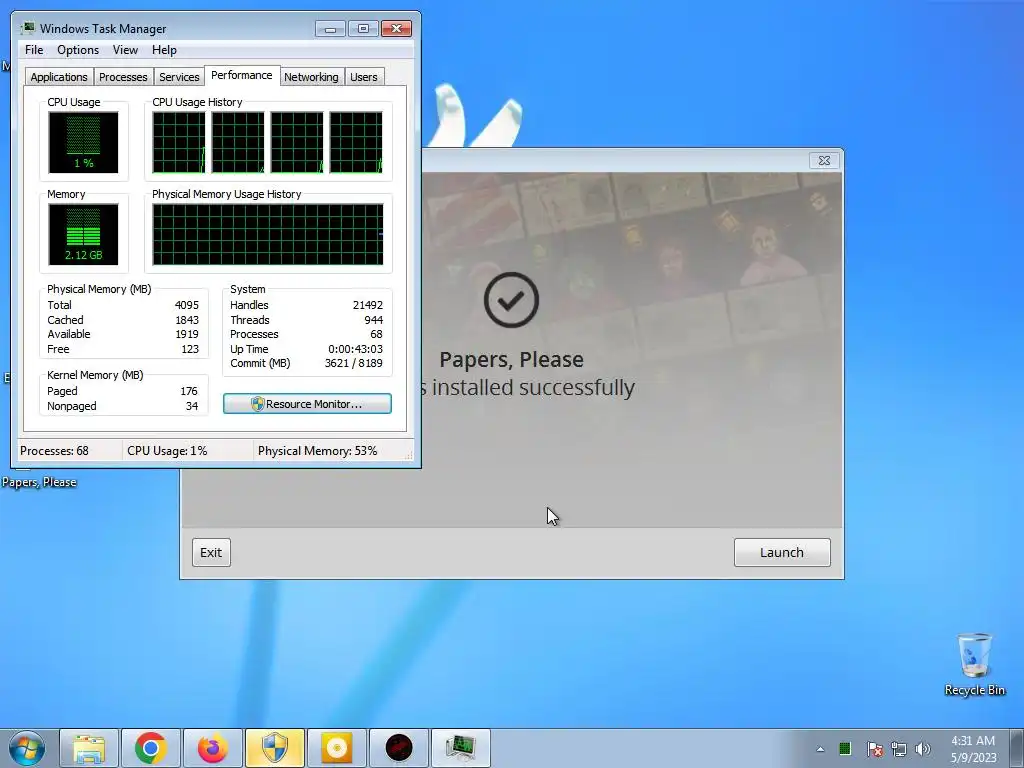Click the Total physical memory value 4095

187,305
